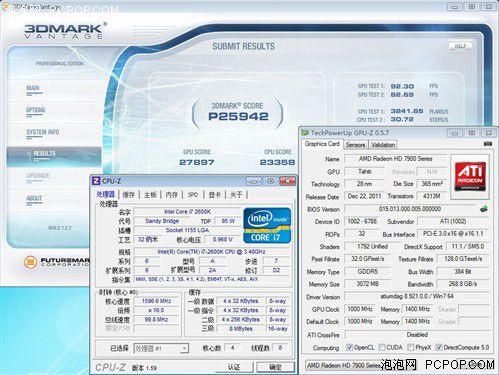The width and height of the screenshot is (499, 375).
Task: Switch to the 内存 tab in CPU-Z
Action: (x=172, y=195)
